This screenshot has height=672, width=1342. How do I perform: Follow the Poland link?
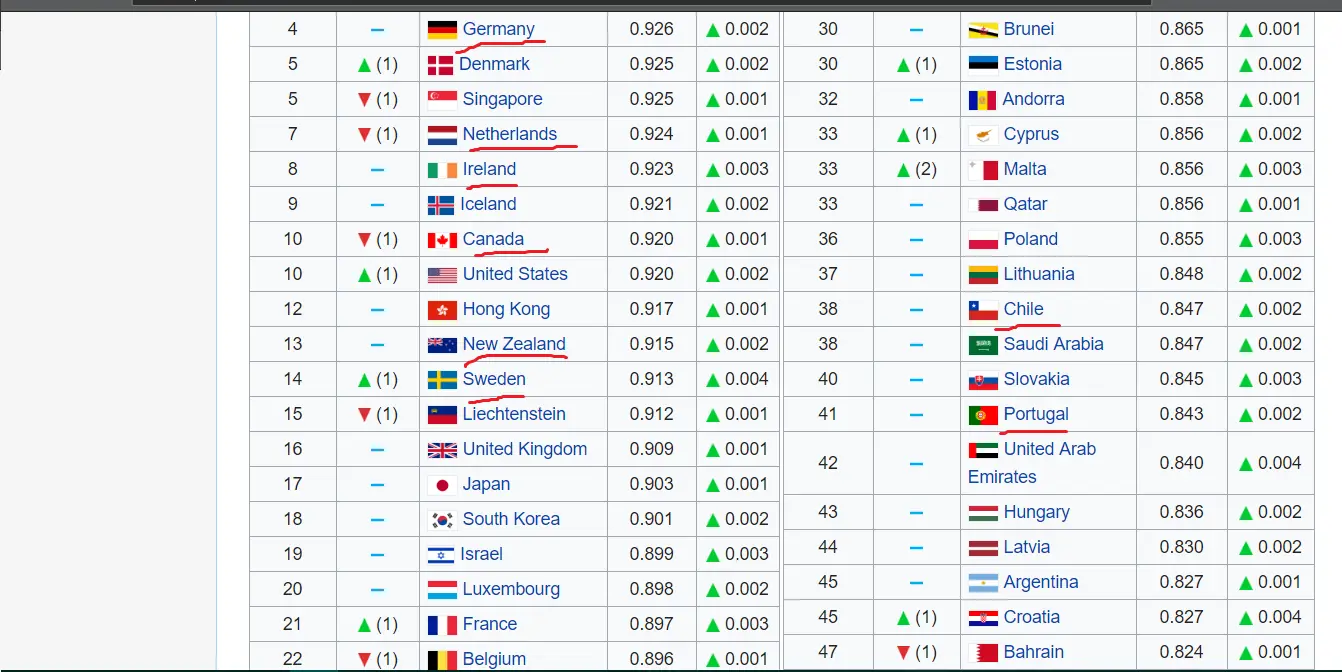coord(1031,239)
